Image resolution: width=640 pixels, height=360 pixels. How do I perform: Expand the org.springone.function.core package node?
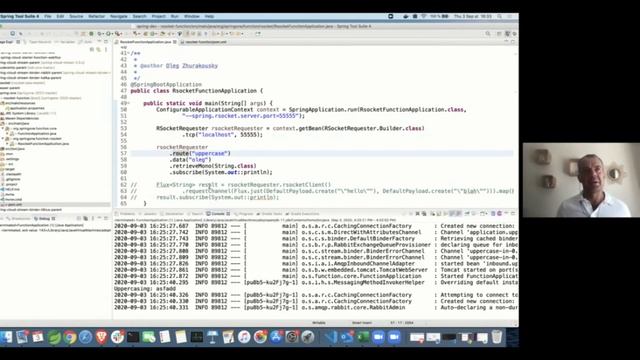tap(3, 128)
